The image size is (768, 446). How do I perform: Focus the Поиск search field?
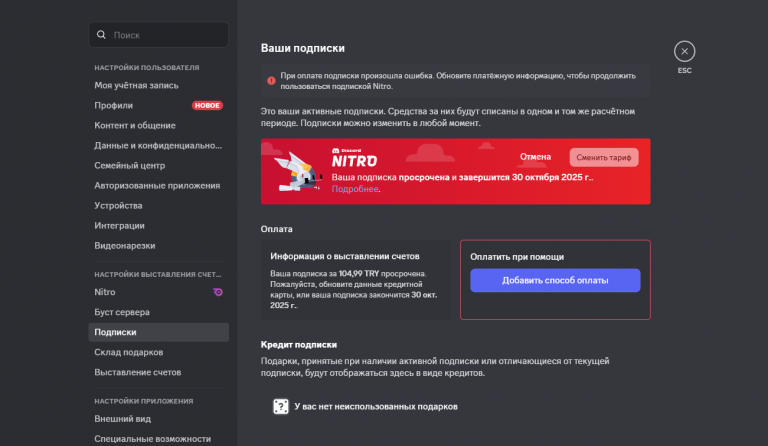tap(158, 35)
